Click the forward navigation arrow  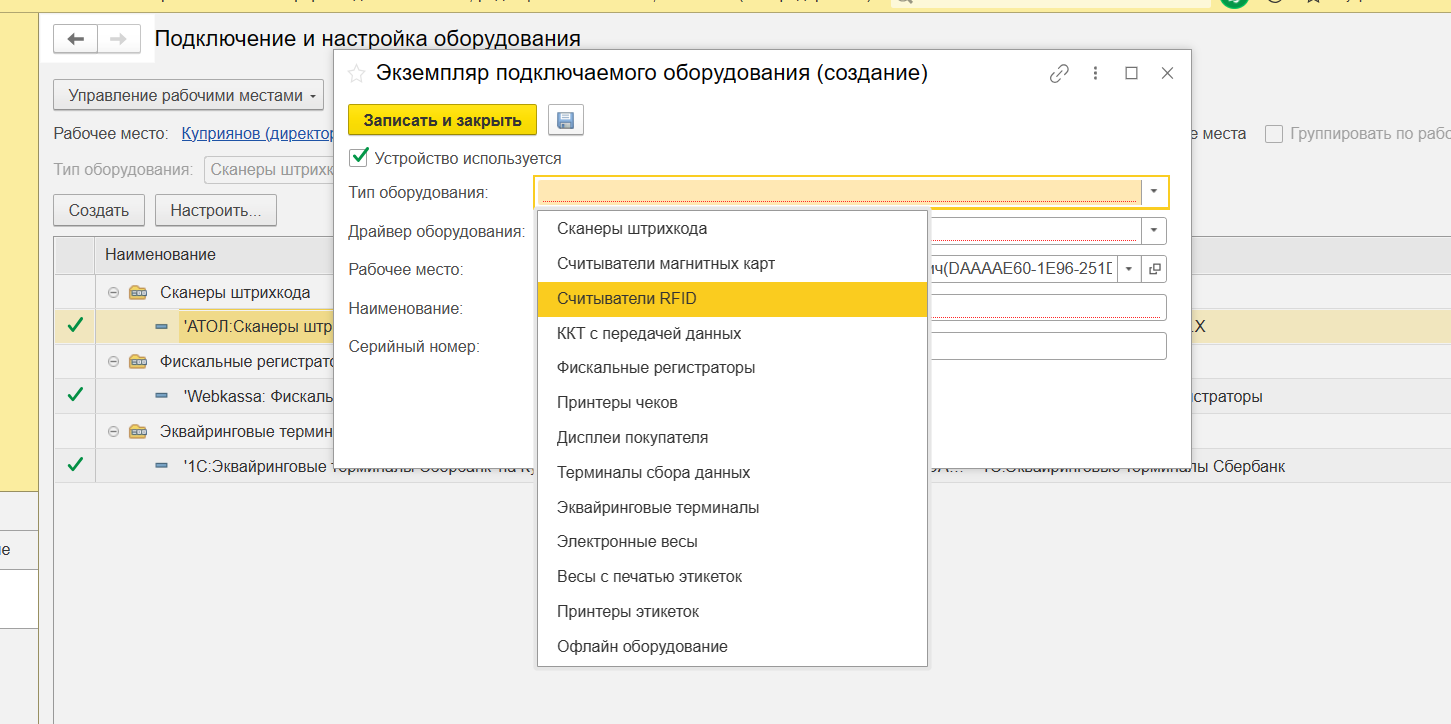click(x=118, y=39)
